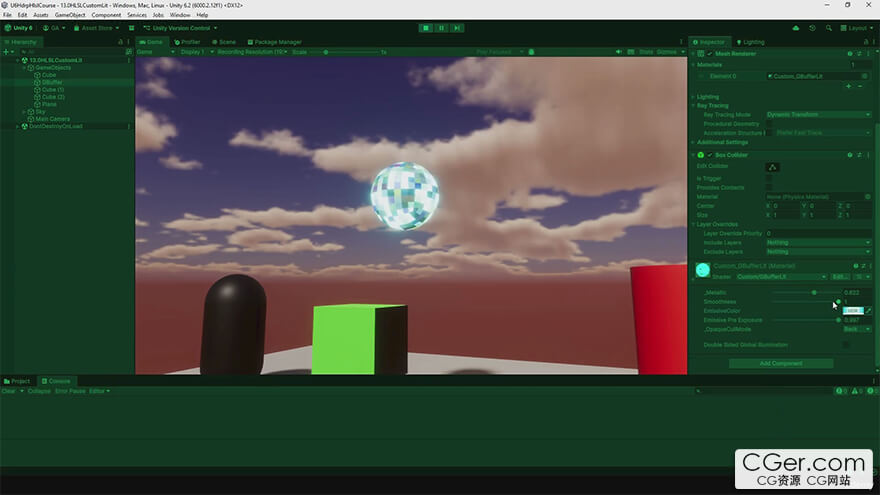
Task: Click the Pause button in the toolbar
Action: pos(441,28)
